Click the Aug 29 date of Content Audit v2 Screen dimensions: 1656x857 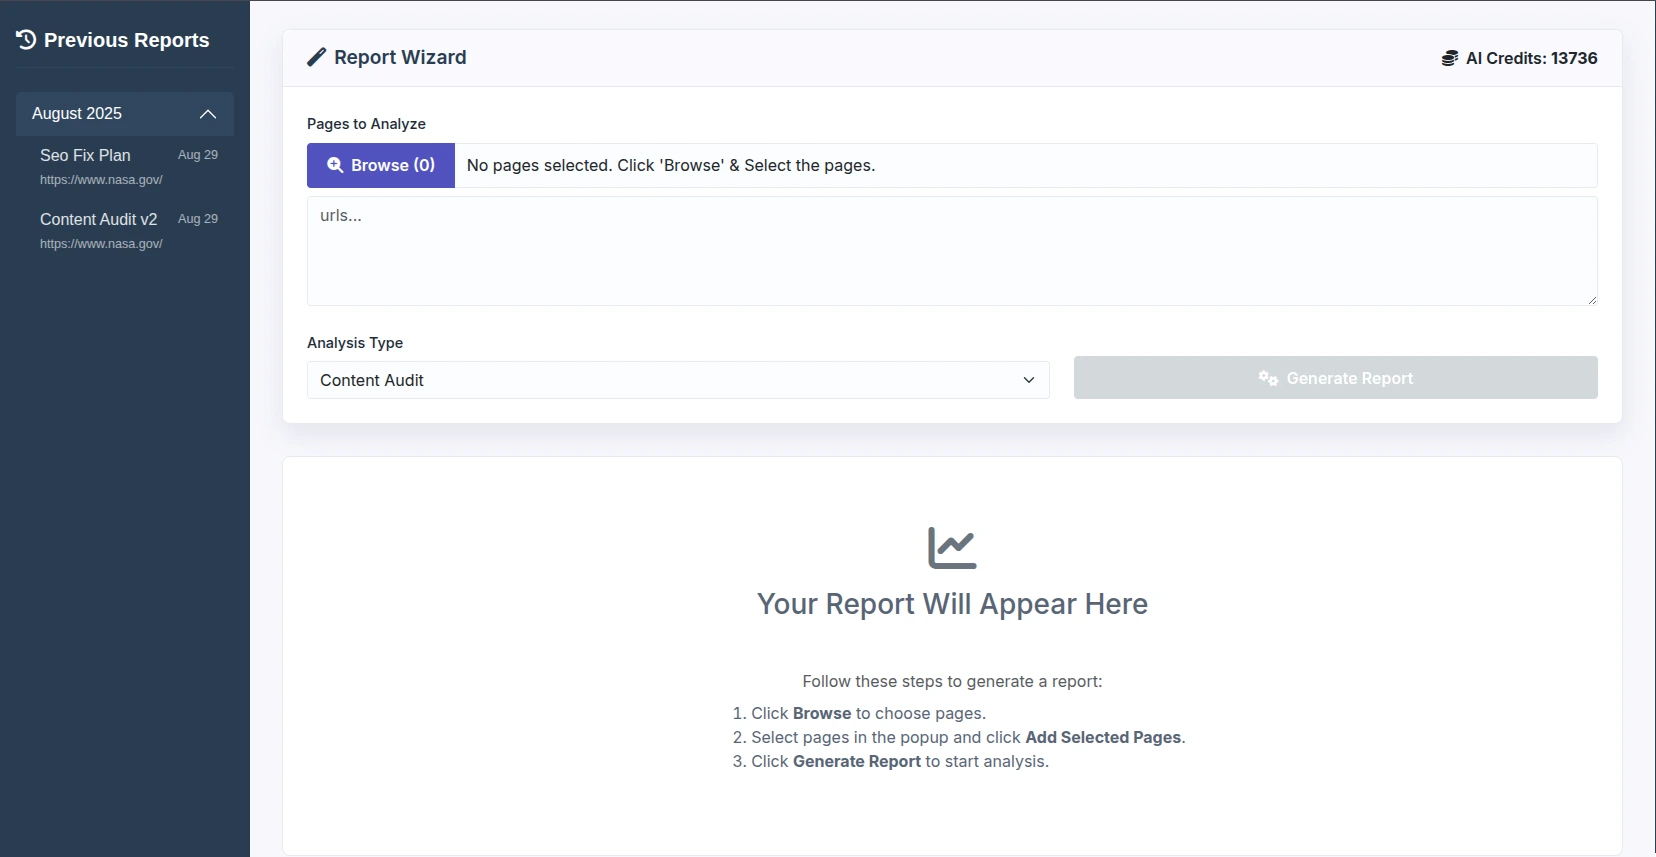tap(198, 219)
